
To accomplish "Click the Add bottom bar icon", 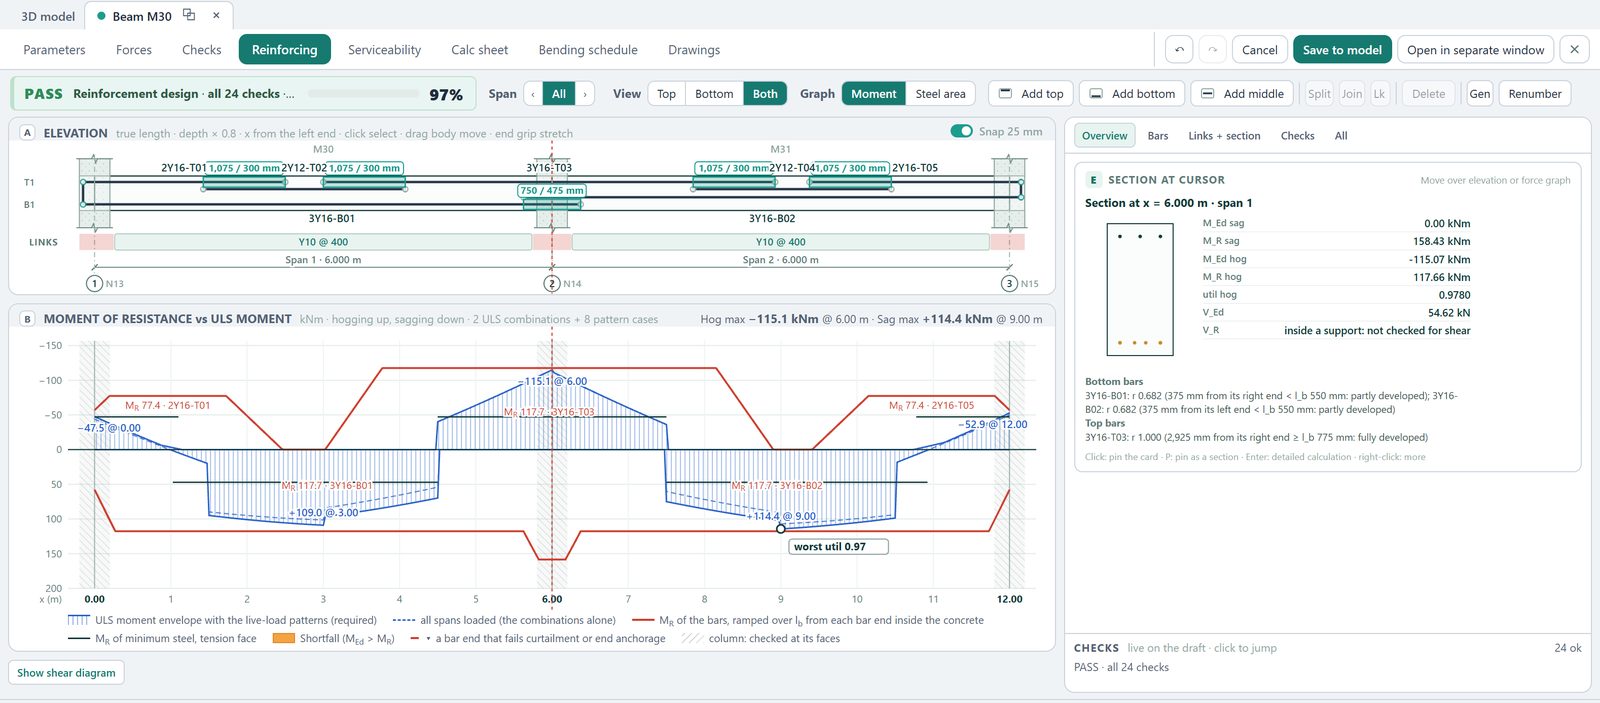I will (x=1096, y=94).
